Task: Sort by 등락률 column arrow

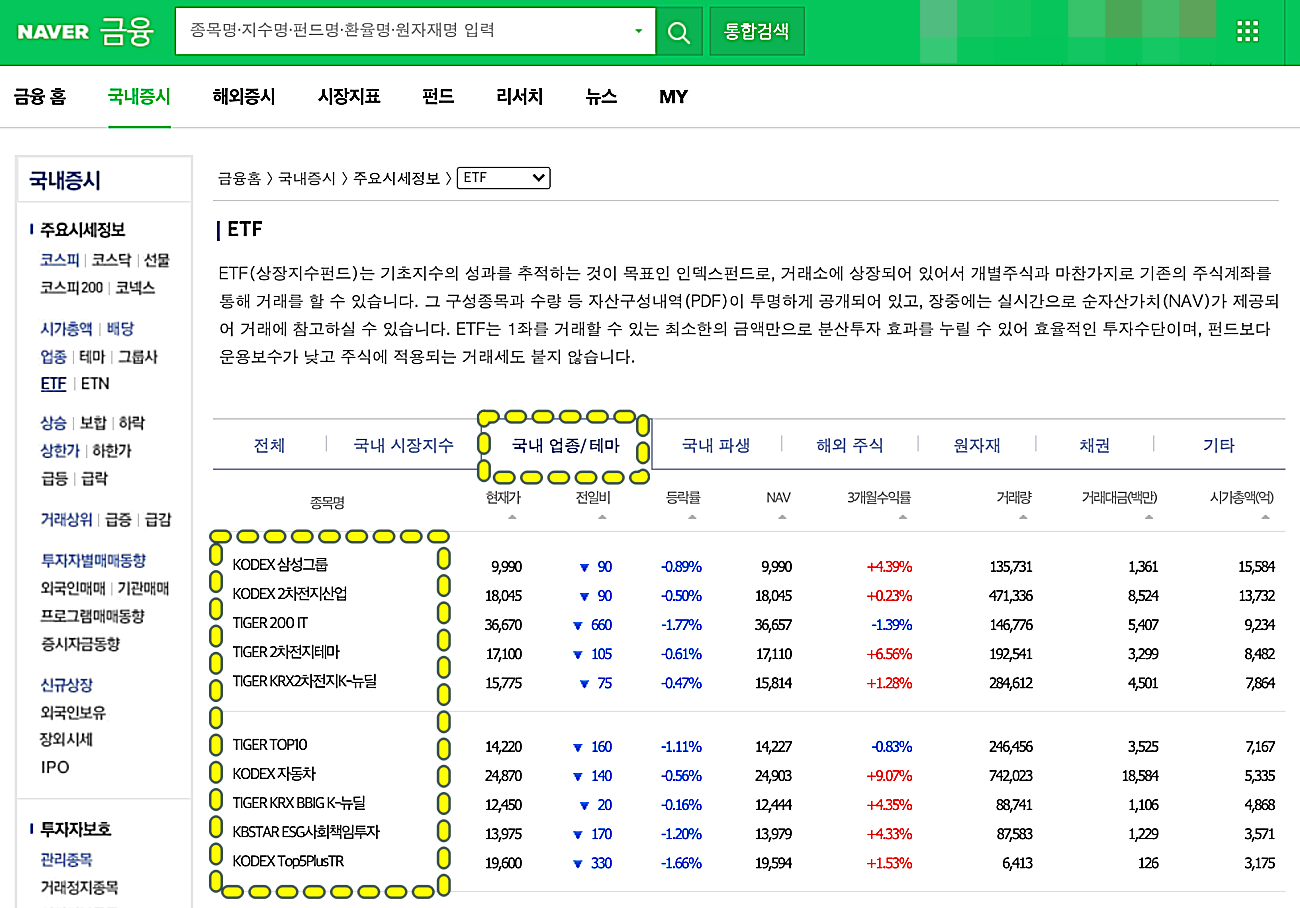Action: point(692,517)
